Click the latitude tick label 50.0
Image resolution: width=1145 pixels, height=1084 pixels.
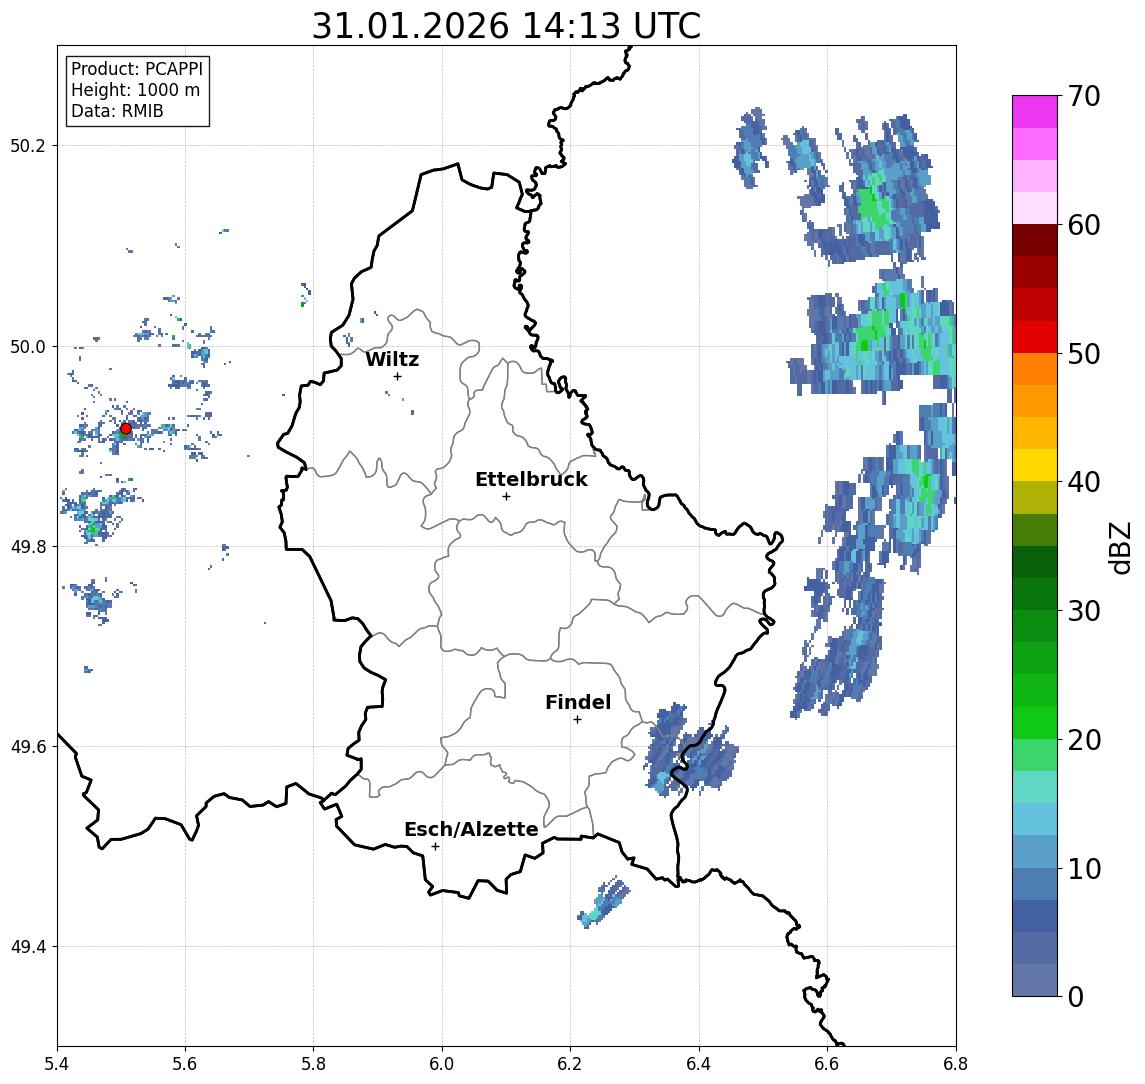(28, 346)
